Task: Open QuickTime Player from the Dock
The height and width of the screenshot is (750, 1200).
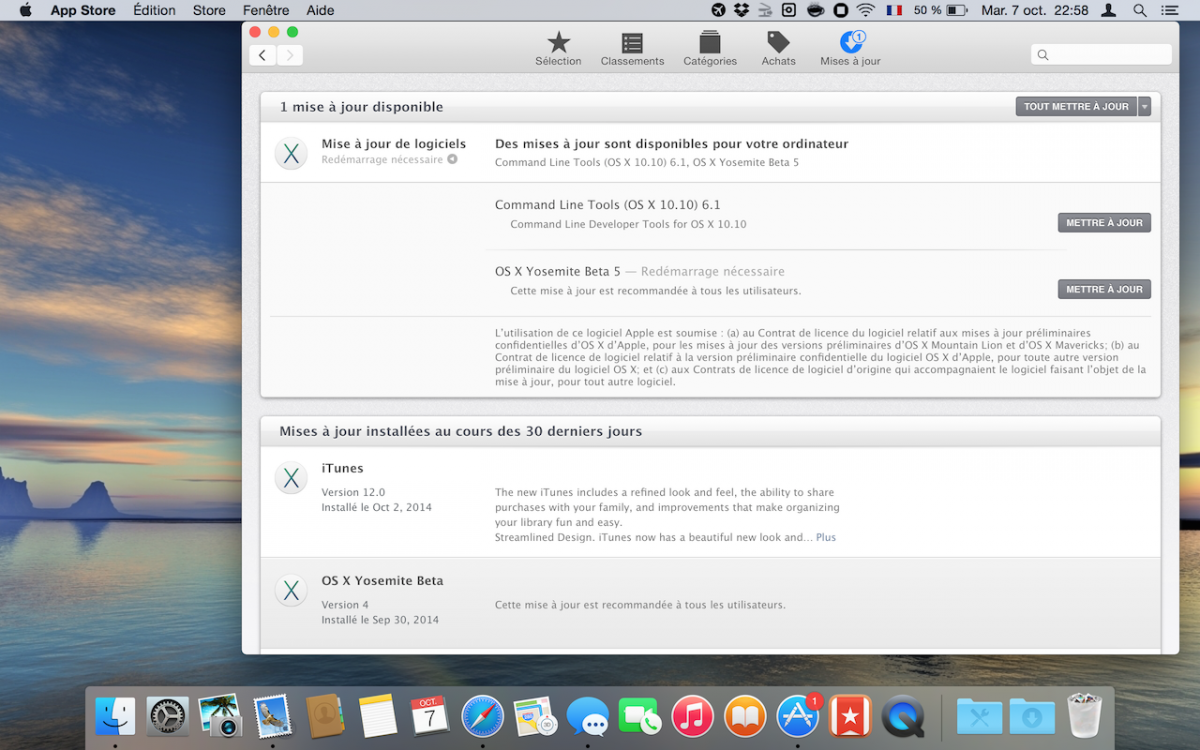Action: (x=903, y=716)
